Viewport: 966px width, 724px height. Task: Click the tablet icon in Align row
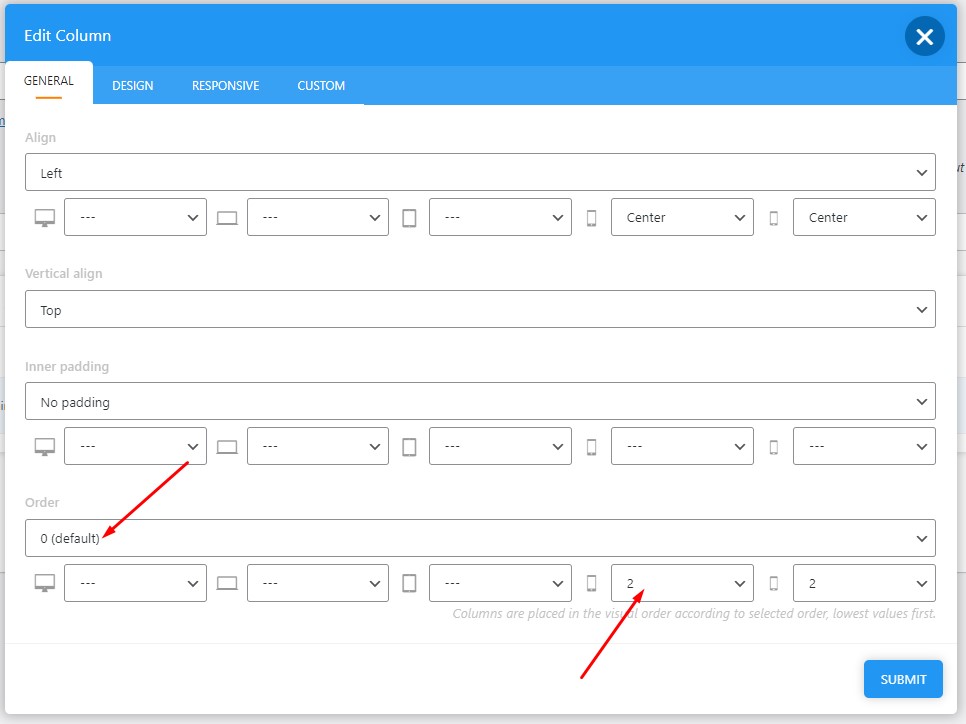(409, 218)
